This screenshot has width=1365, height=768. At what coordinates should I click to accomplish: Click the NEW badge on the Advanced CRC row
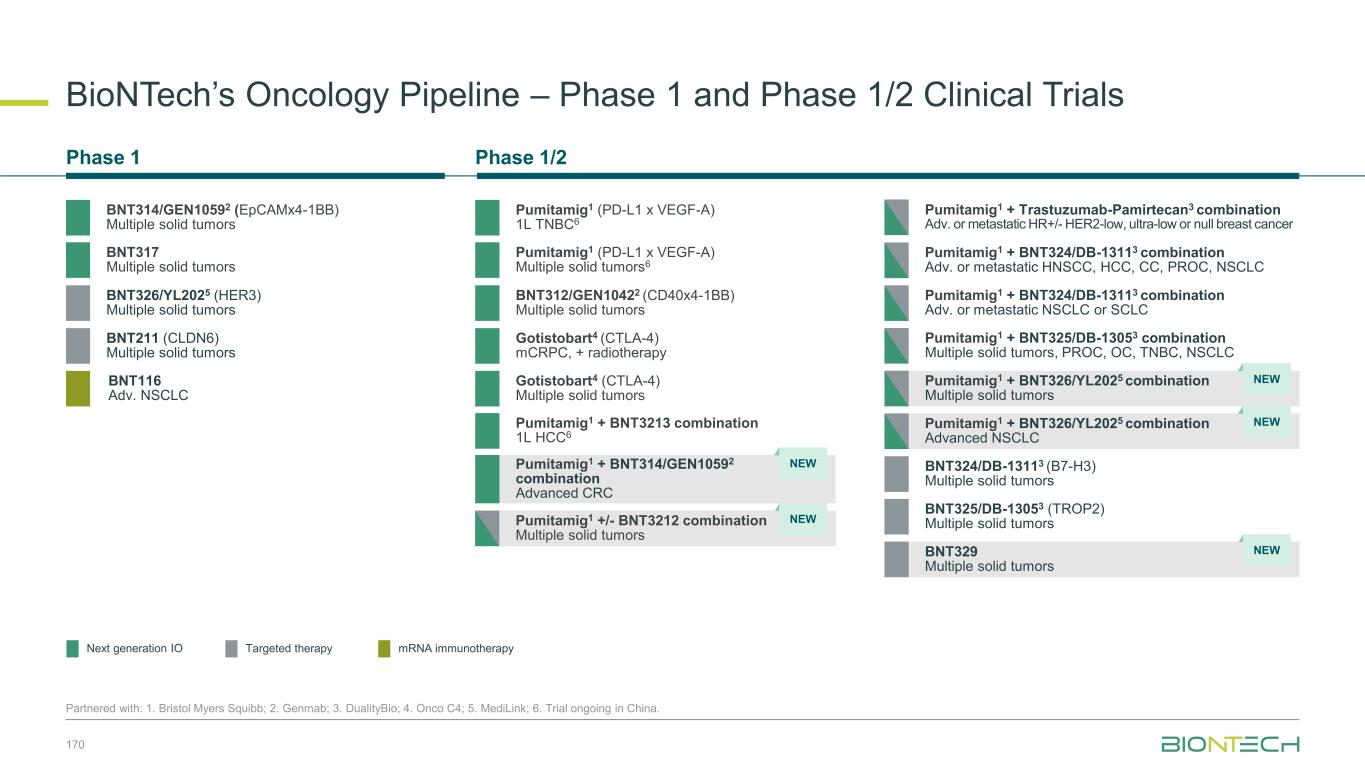pyautogui.click(x=803, y=464)
